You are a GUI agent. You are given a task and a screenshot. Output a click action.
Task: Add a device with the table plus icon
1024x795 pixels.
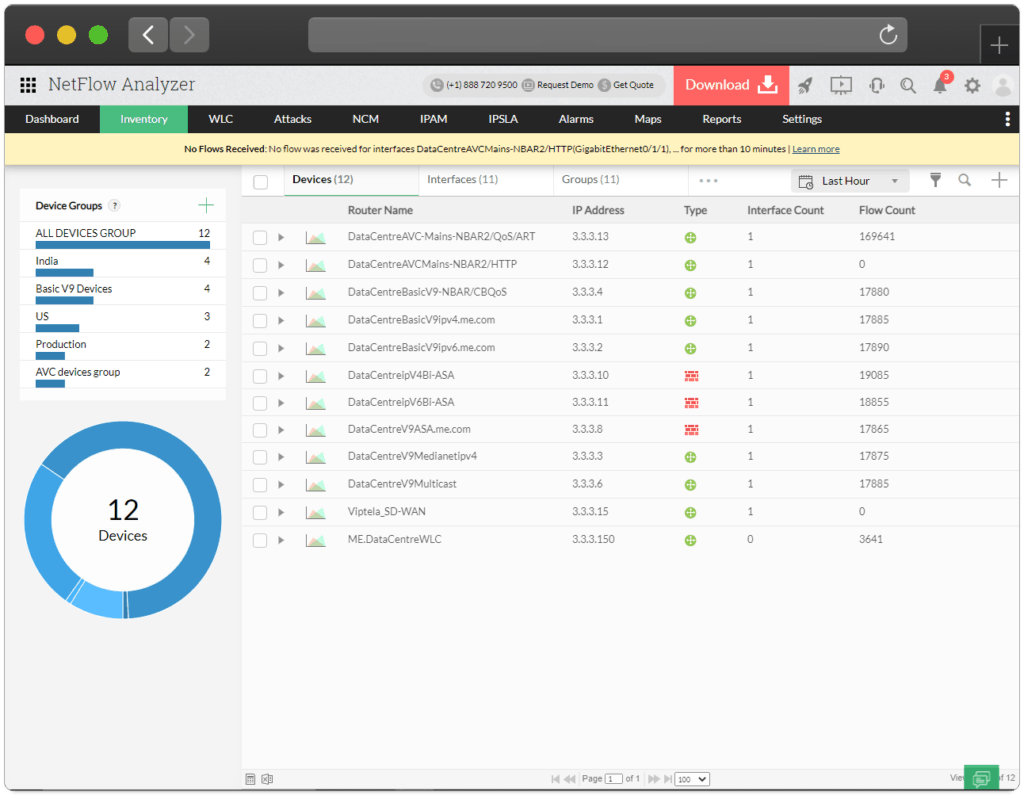tap(999, 180)
